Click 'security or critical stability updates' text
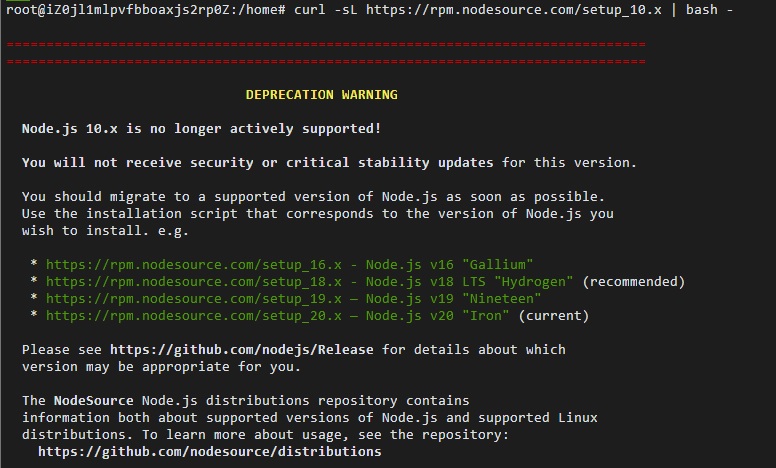The image size is (776, 468). click(342, 163)
